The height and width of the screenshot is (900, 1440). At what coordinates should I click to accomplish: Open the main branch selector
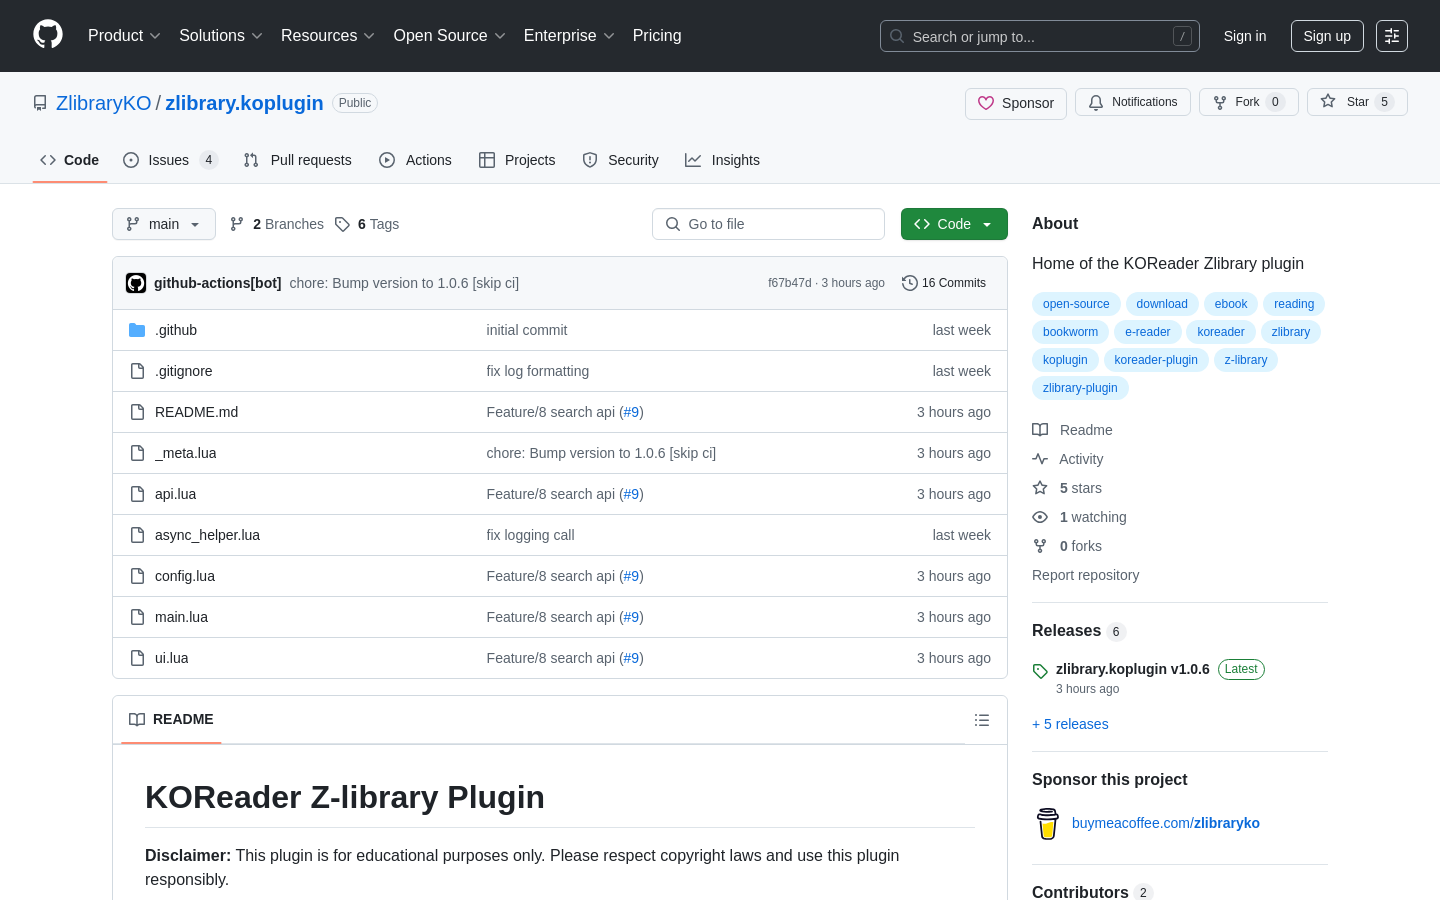point(164,224)
